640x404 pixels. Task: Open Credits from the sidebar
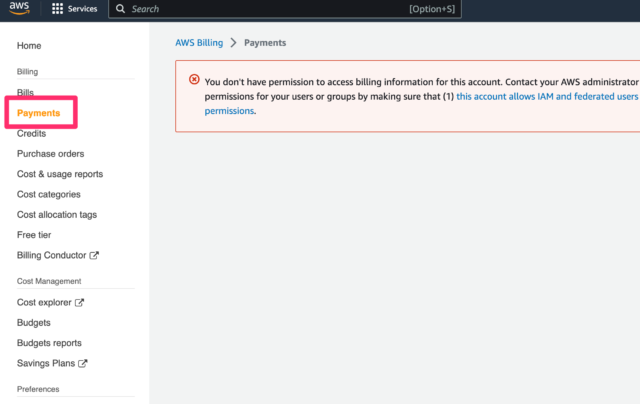(x=31, y=133)
